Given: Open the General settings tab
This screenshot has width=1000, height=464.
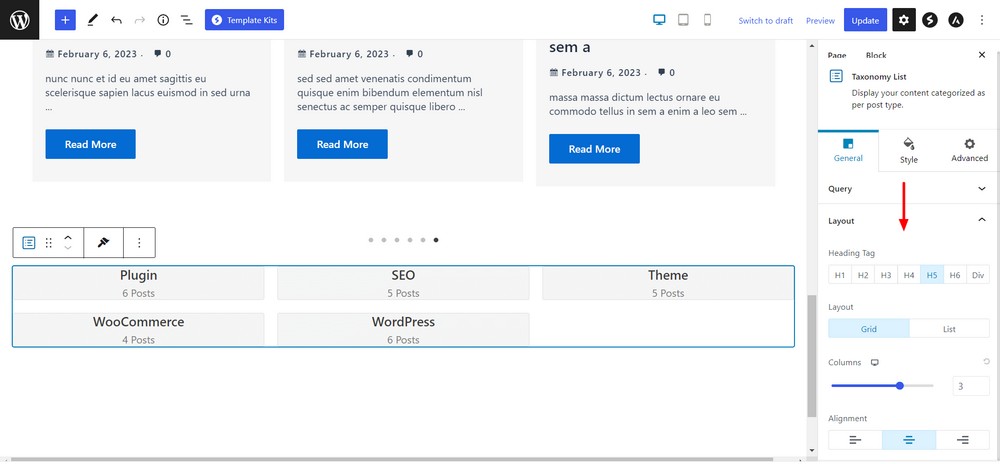Looking at the screenshot, I should coord(848,151).
